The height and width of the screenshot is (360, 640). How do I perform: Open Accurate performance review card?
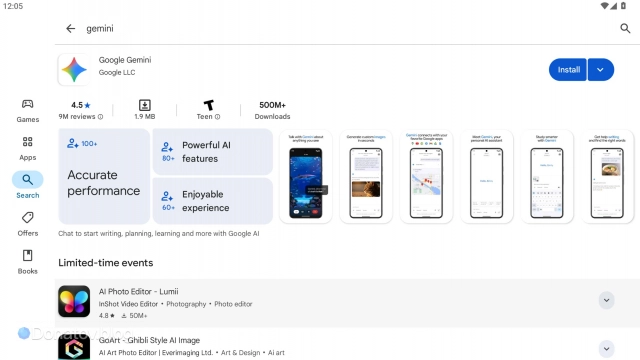point(104,176)
